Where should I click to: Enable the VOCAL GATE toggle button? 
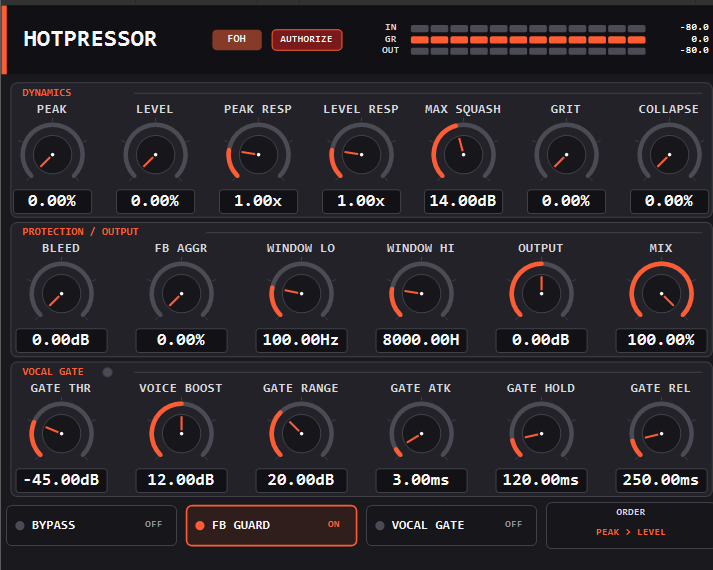pos(451,525)
